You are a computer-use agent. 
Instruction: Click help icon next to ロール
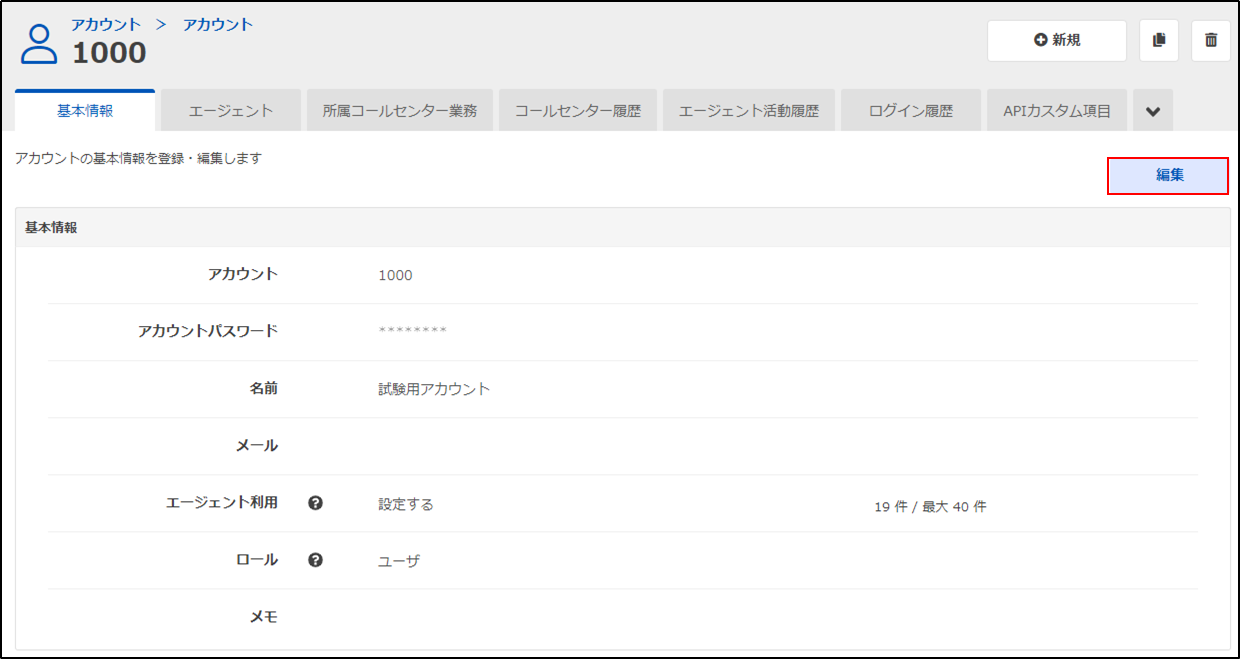pyautogui.click(x=315, y=560)
